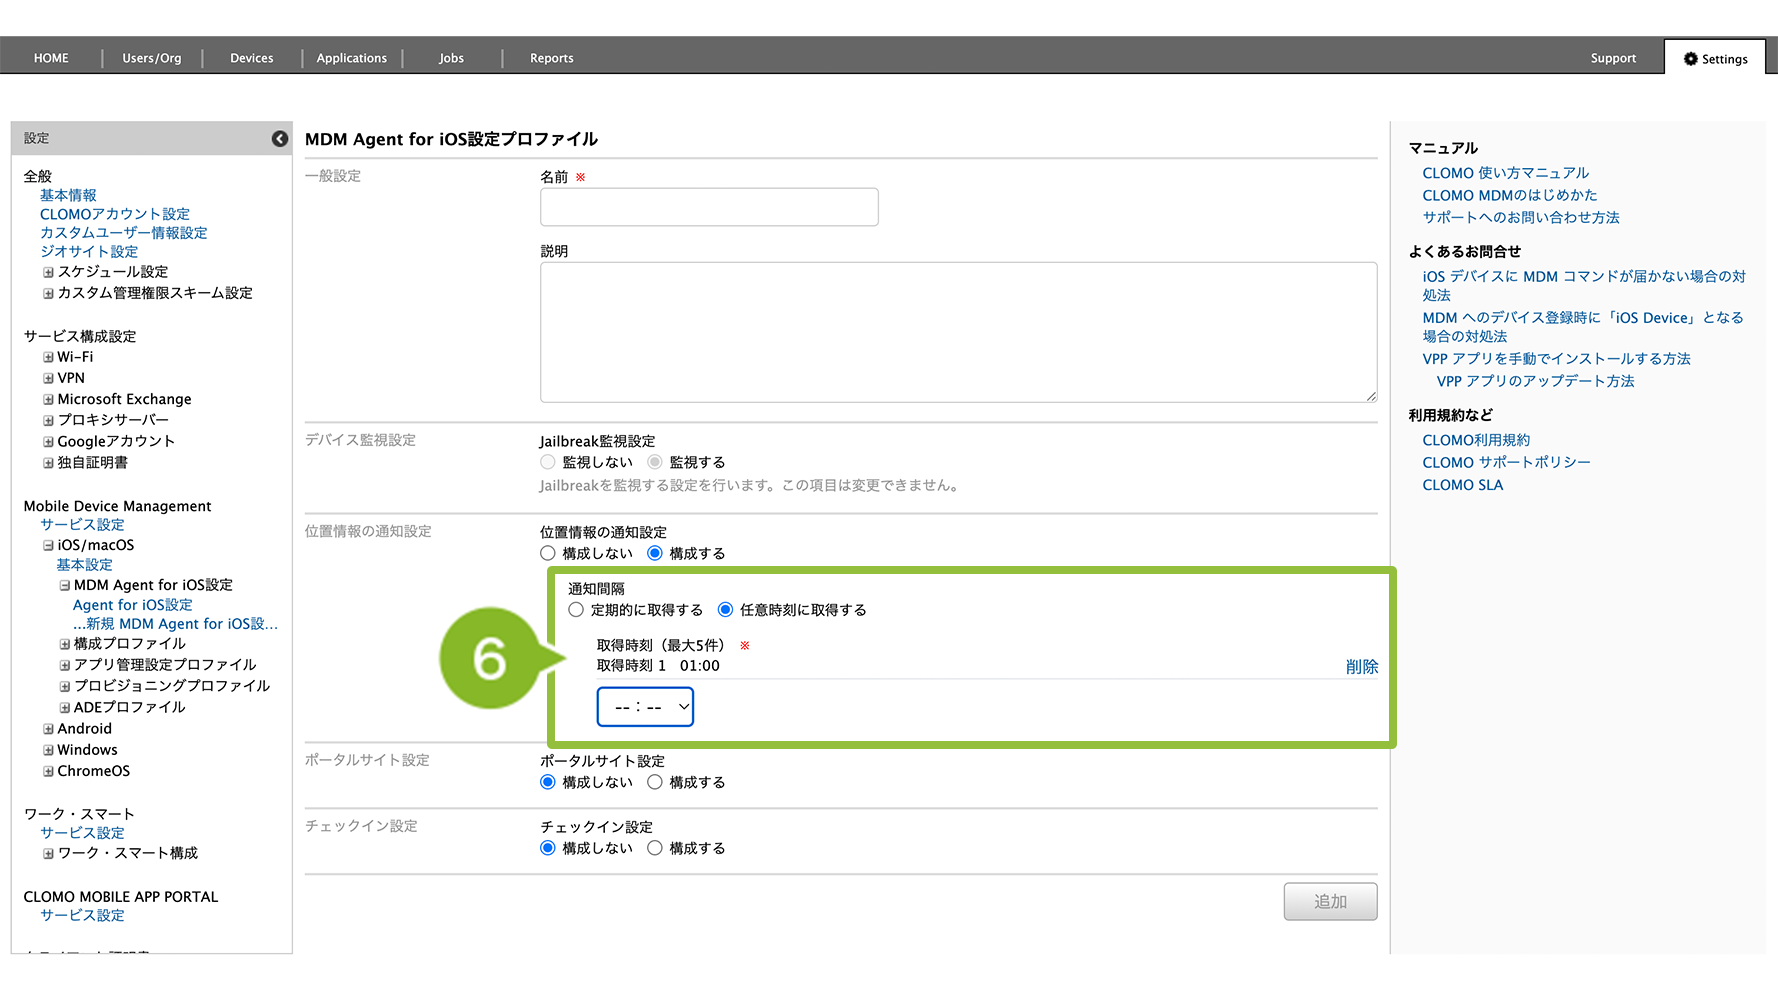Click the 名前 input field
This screenshot has height=1000, width=1778.
(709, 207)
